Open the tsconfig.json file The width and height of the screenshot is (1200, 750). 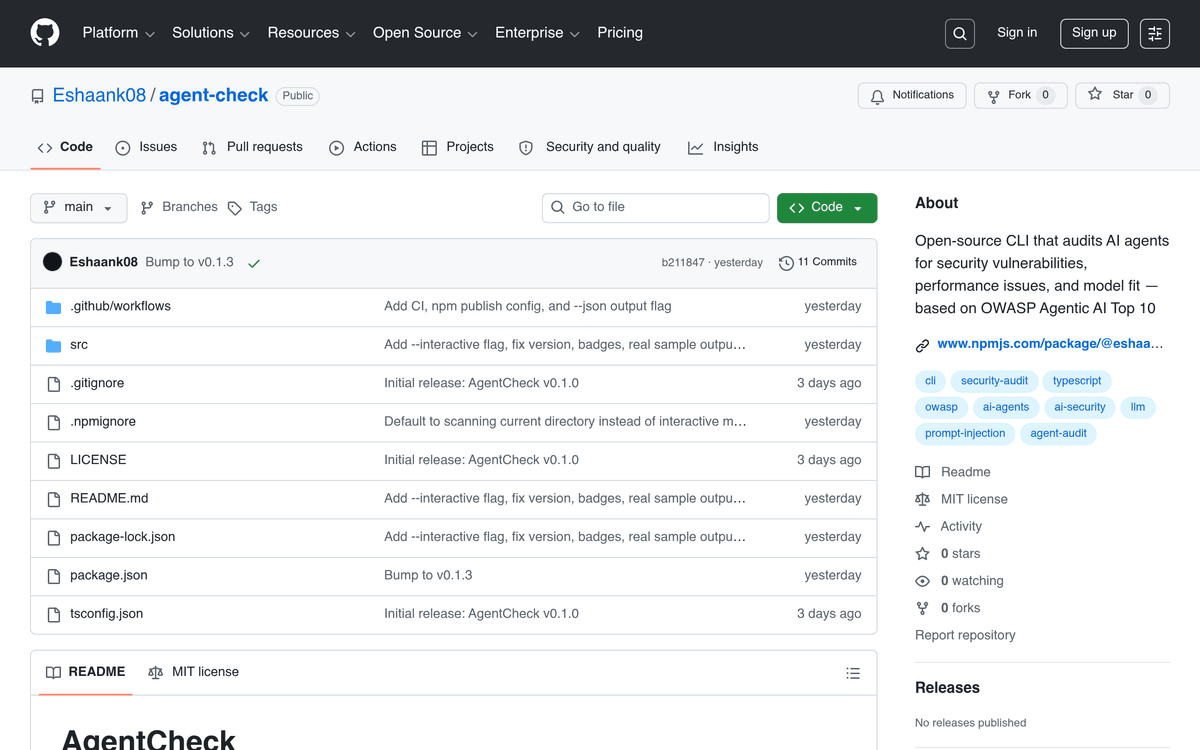tap(106, 614)
